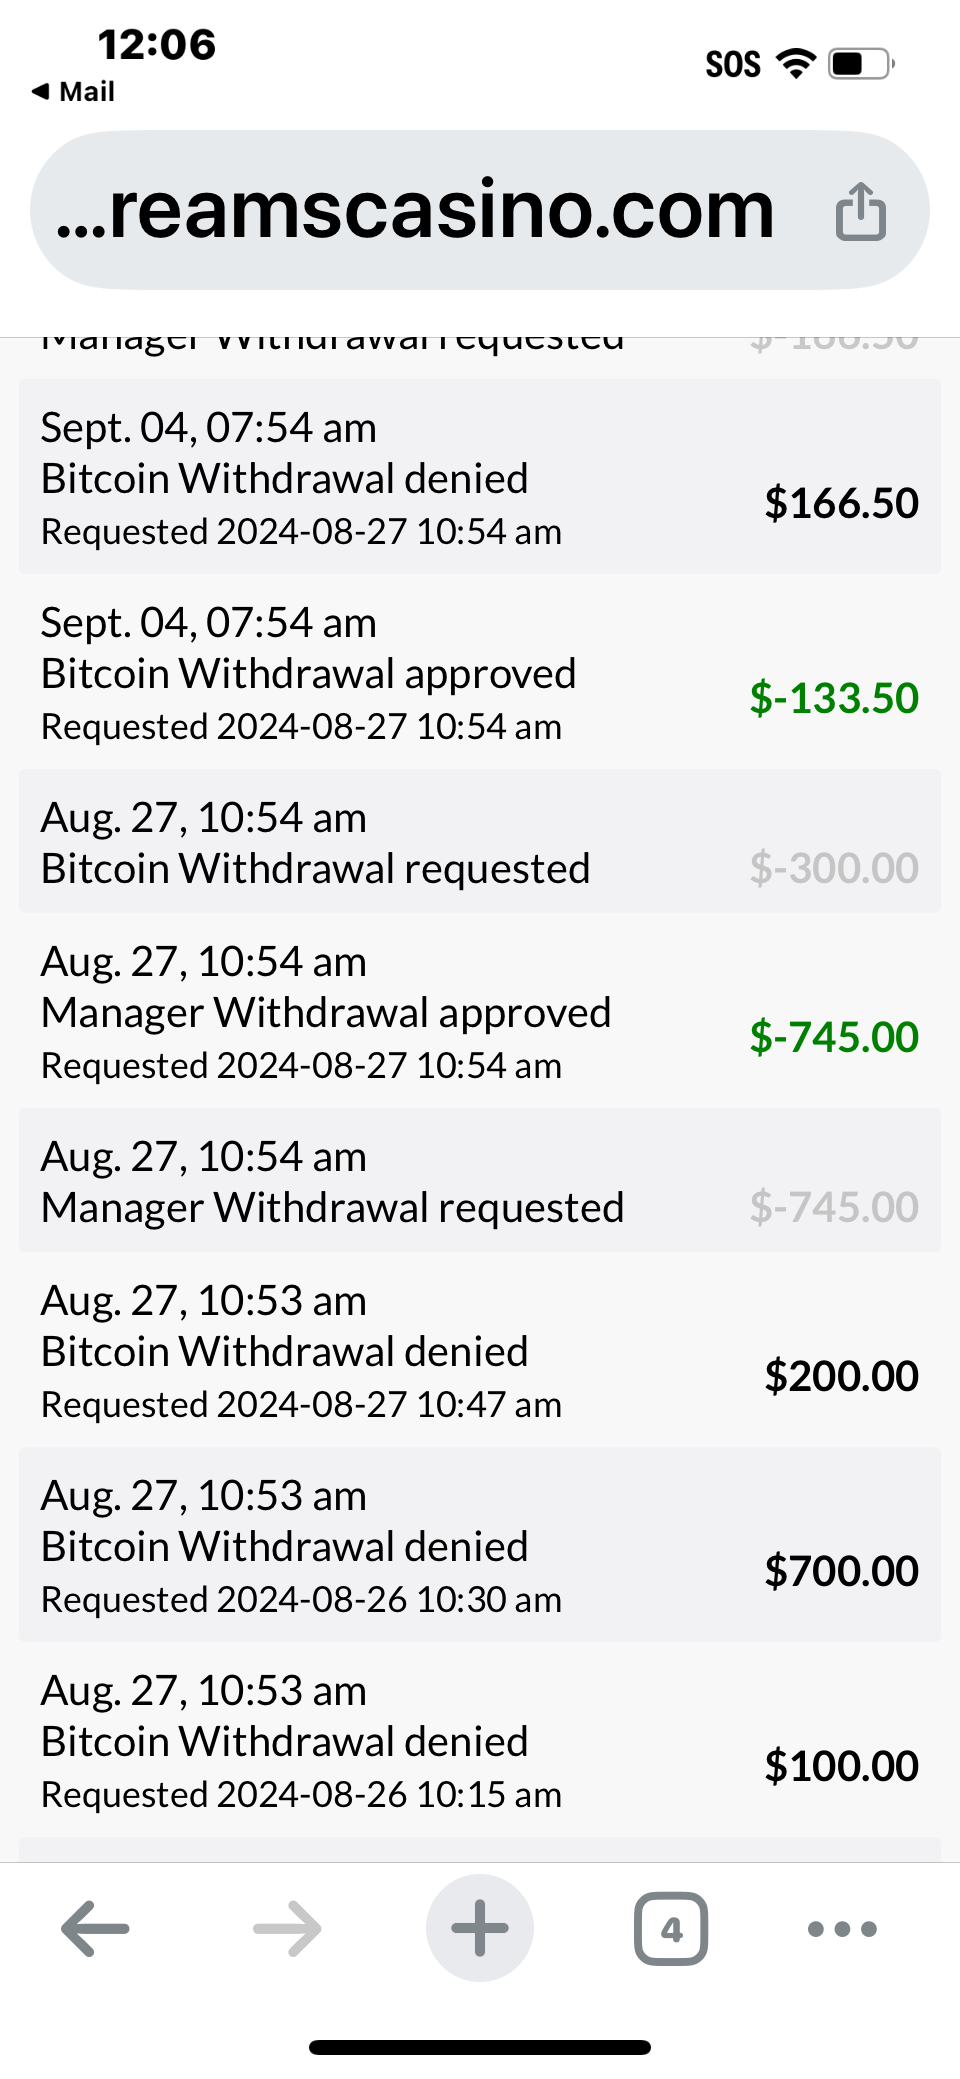Screen dimensions: 960x2079
Task: Open the $700.00 Bitcoin Withdrawal denied row
Action: 480,1545
